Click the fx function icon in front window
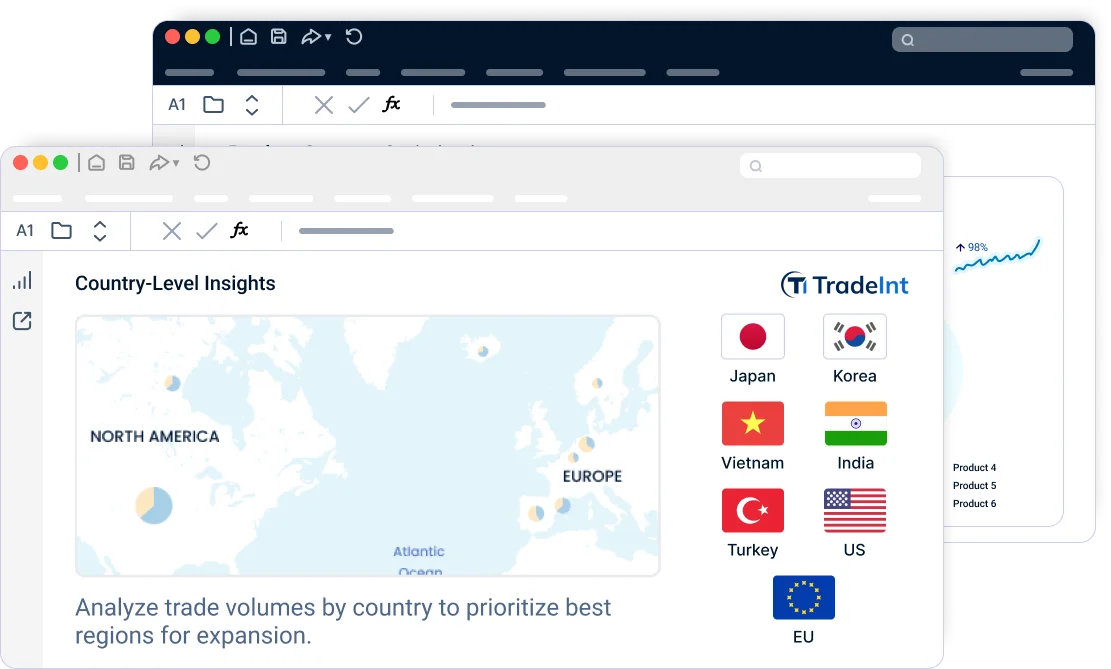 pos(239,230)
